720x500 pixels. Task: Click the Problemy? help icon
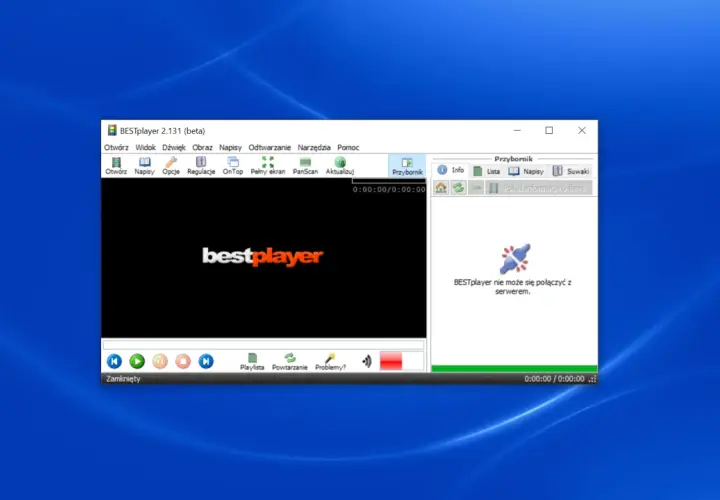[330, 362]
